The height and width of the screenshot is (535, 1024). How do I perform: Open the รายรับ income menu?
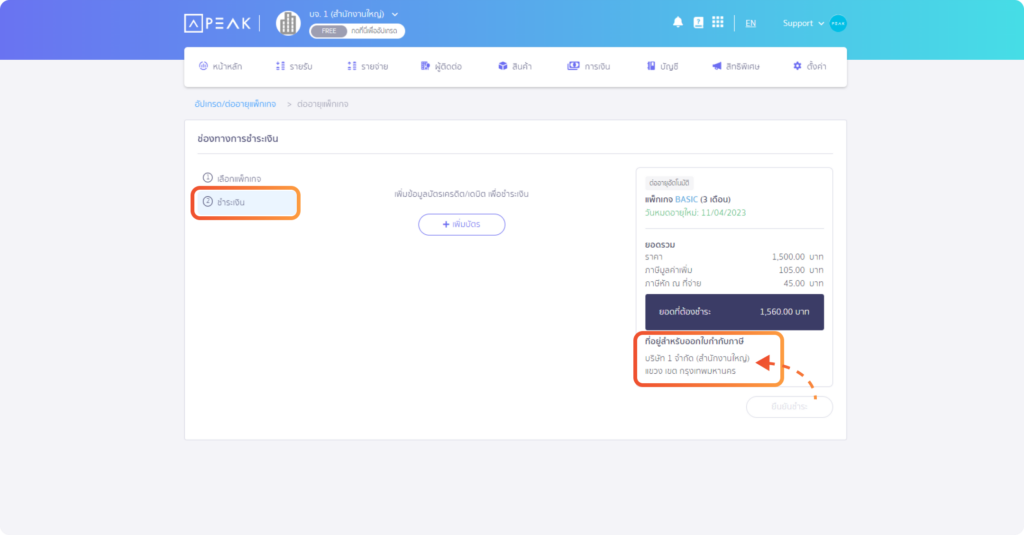click(x=294, y=66)
